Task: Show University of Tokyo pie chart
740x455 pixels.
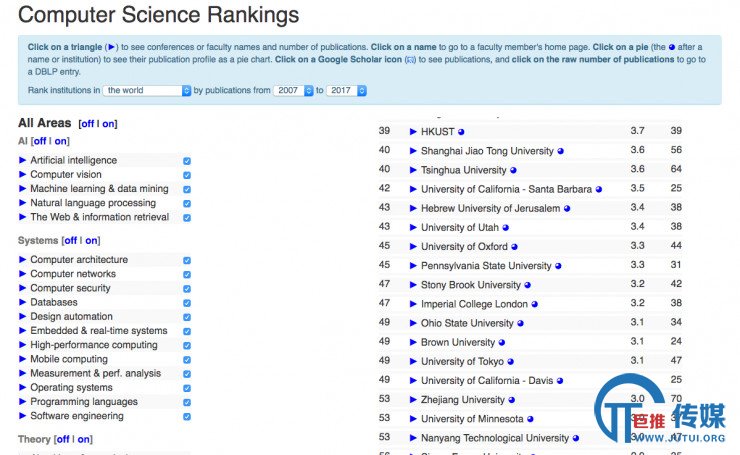Action: (x=511, y=362)
